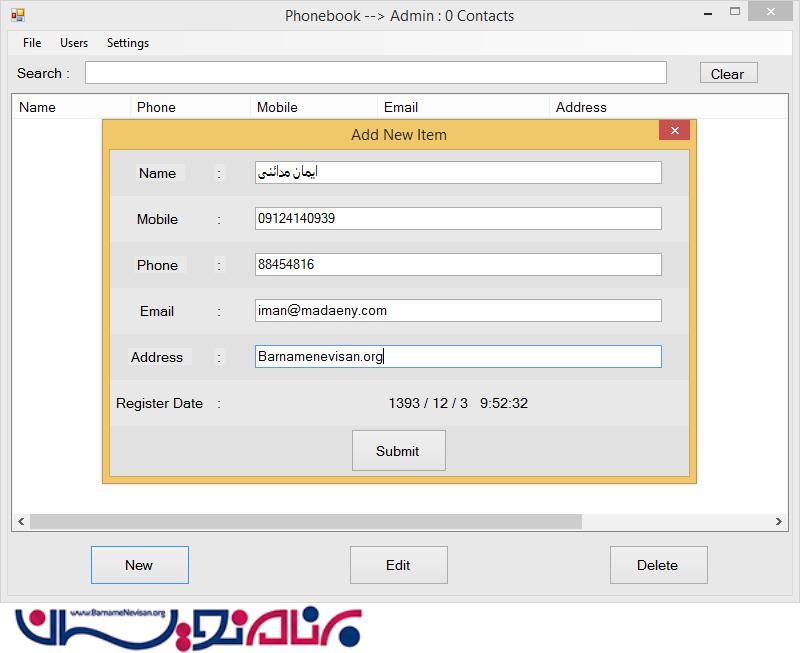Minimize the Phonebook window
Viewport: 800px width, 653px height.
tap(708, 13)
